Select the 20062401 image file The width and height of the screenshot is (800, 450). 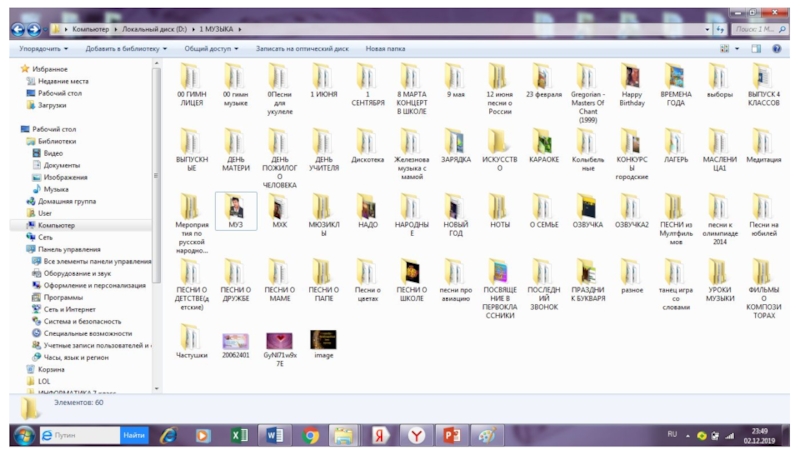235,345
